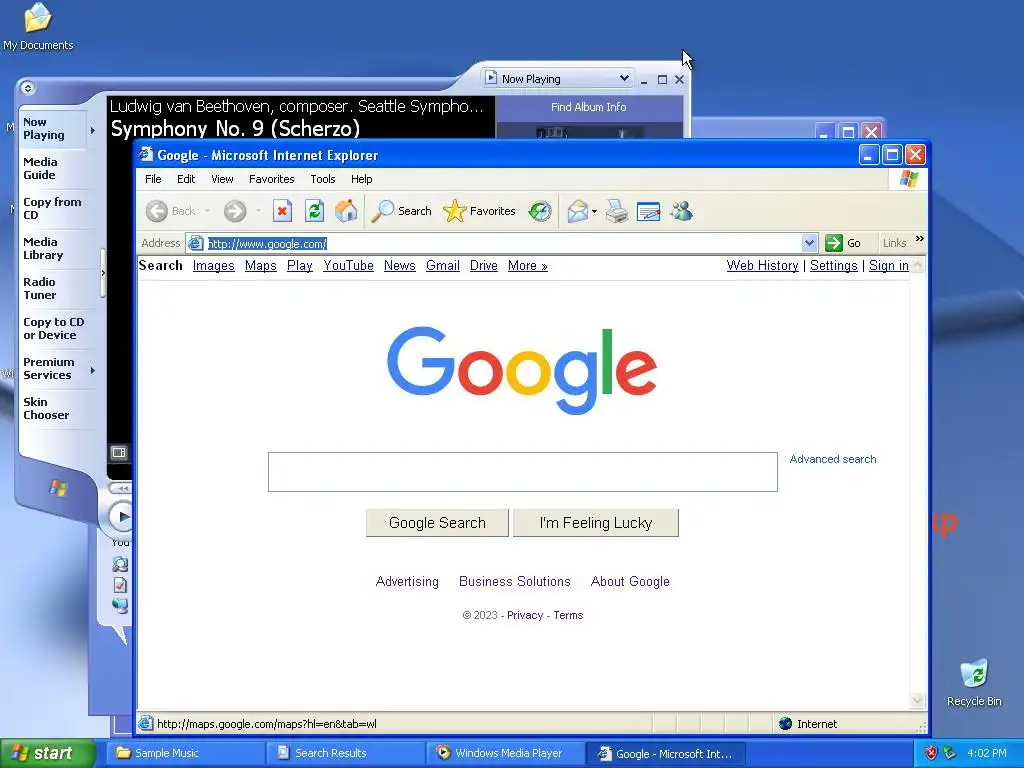Click the Mail envelope icon in IE toolbar
The image size is (1024, 768).
click(x=577, y=211)
